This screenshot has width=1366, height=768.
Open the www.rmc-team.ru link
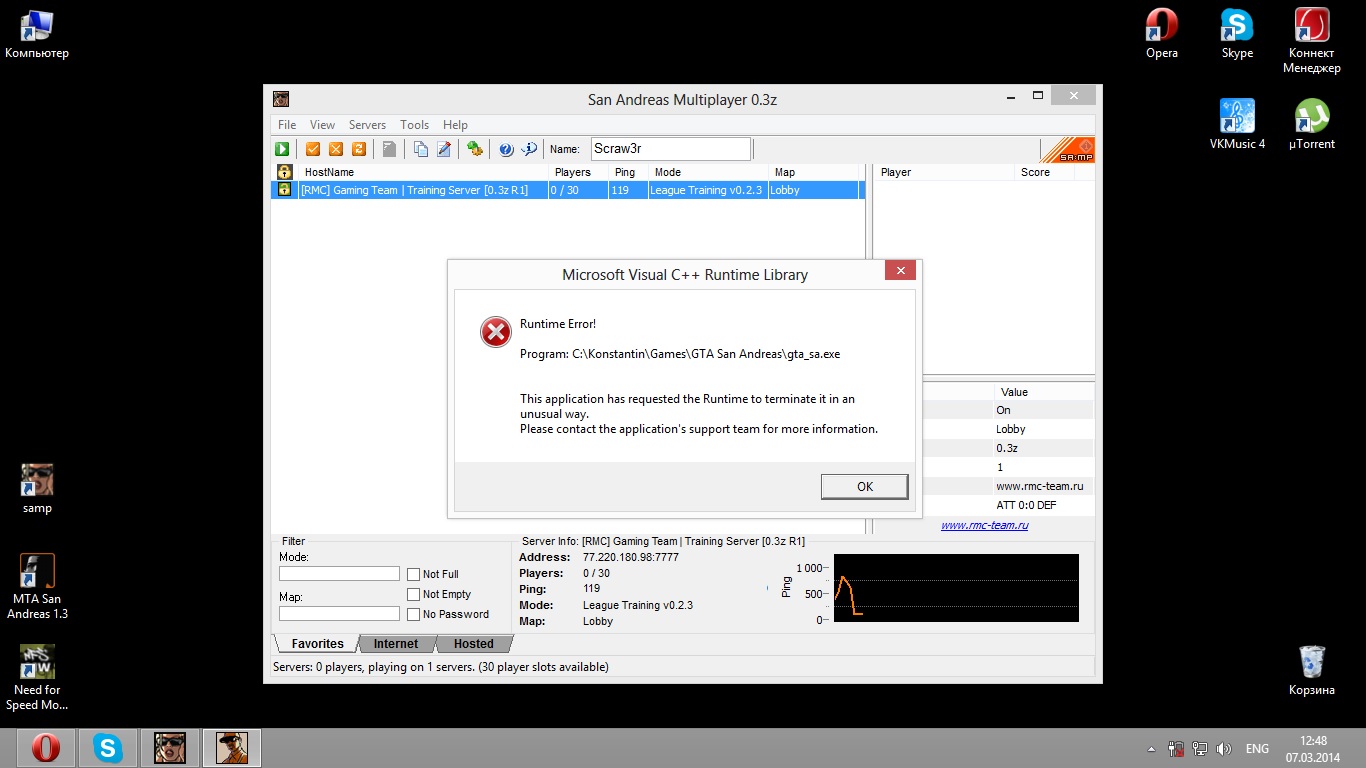[984, 525]
